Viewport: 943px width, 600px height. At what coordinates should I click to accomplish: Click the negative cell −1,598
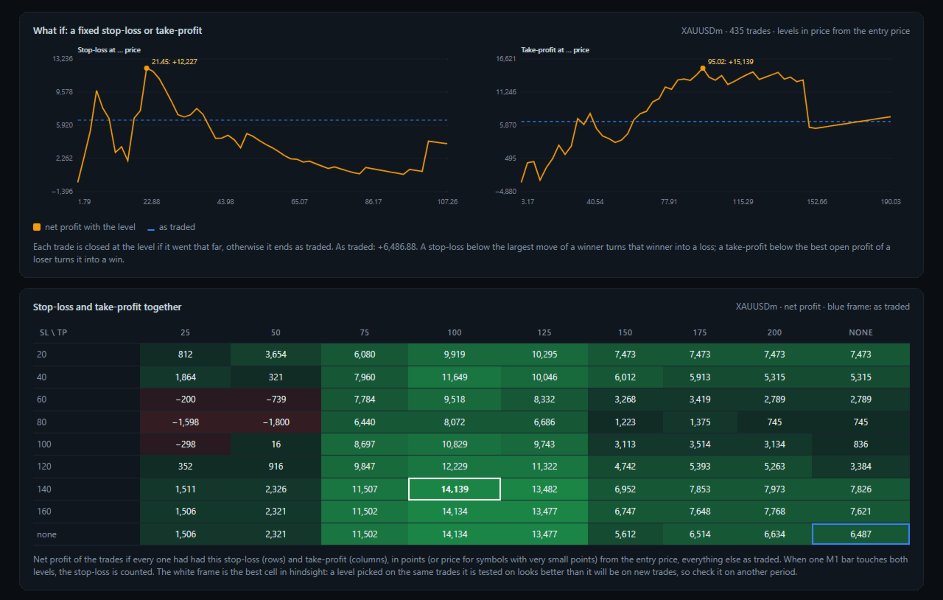click(x=185, y=422)
